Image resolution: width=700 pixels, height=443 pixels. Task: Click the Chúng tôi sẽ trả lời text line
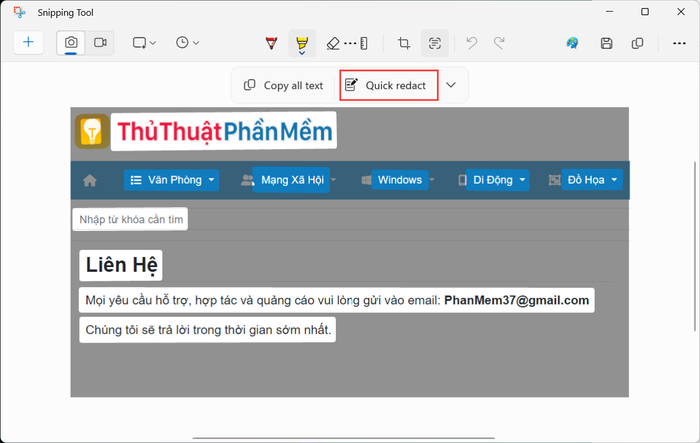[x=208, y=330]
